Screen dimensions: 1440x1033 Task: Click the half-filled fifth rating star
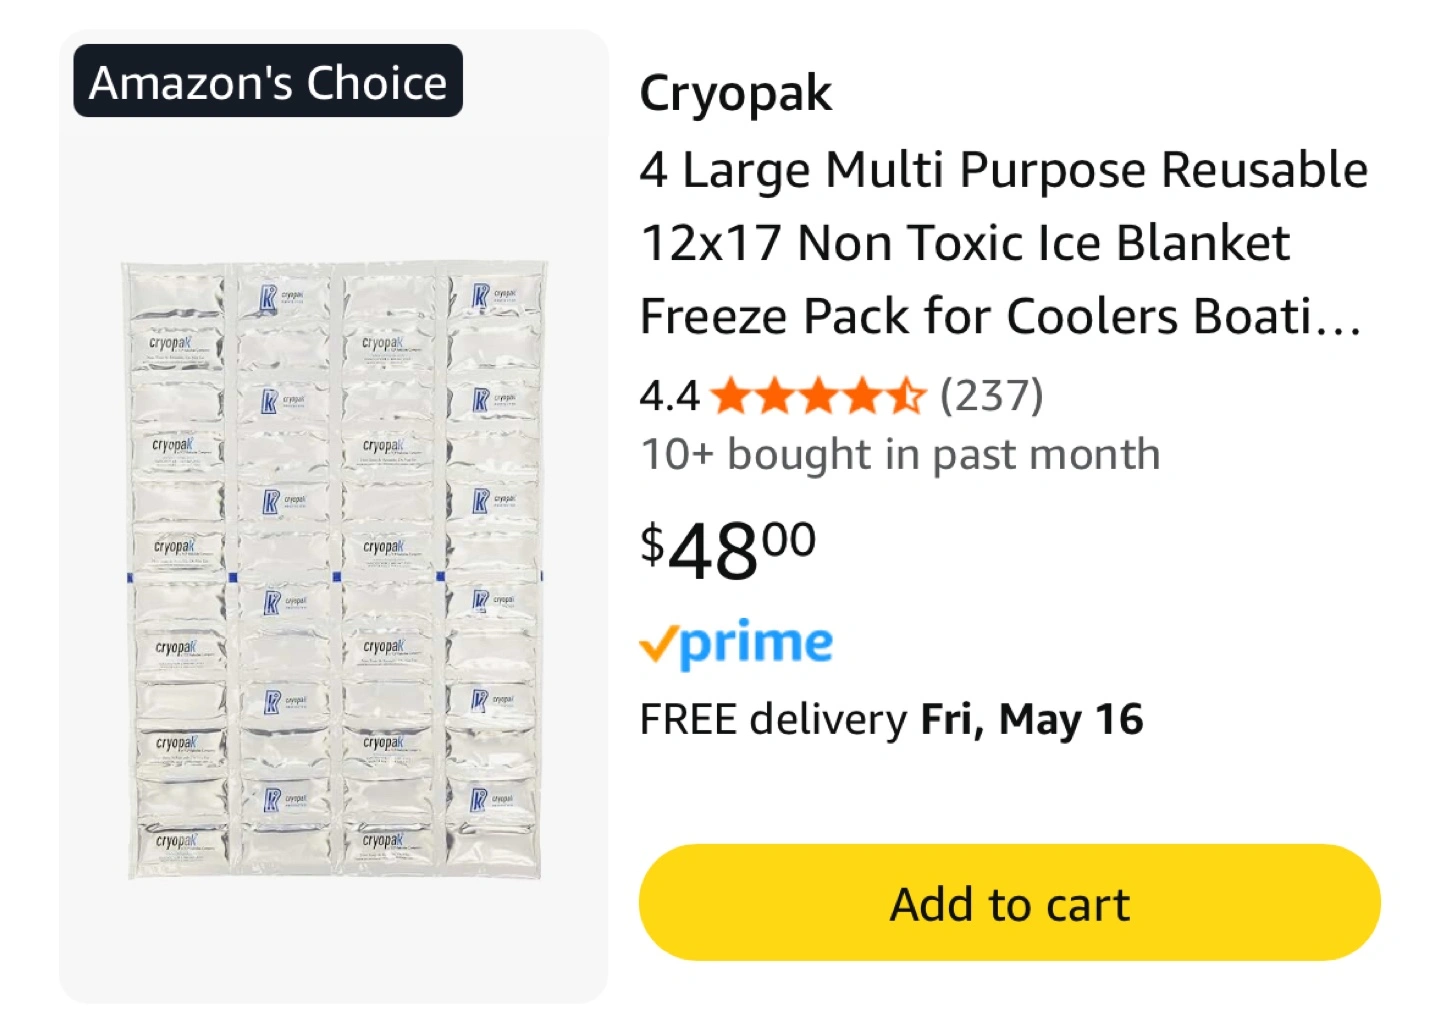tap(907, 396)
